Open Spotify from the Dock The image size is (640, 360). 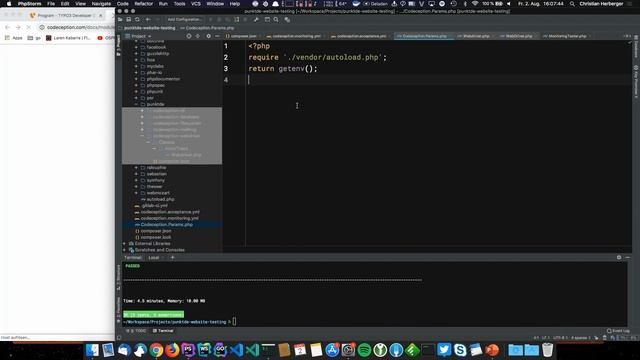coord(364,350)
